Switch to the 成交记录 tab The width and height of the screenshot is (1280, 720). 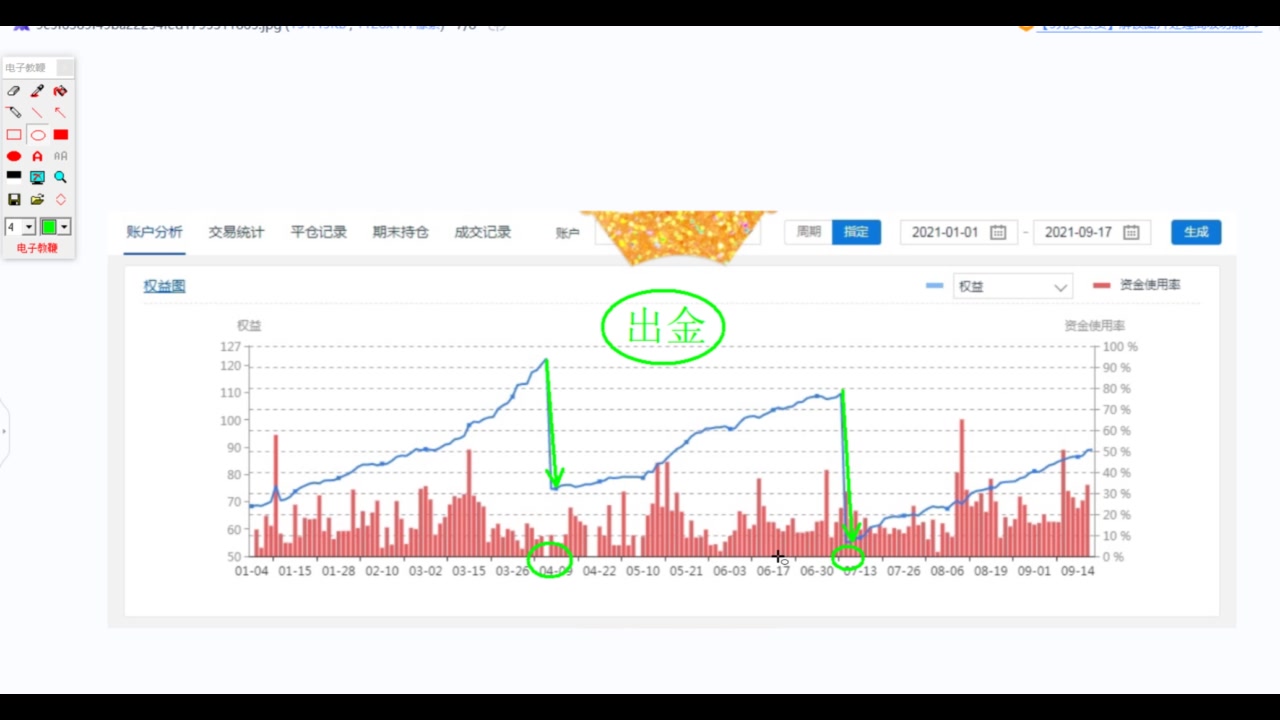point(482,232)
